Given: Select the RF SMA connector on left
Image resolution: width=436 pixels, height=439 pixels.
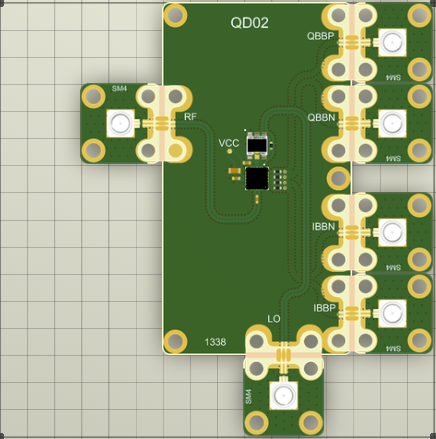Looking at the screenshot, I should click(120, 123).
